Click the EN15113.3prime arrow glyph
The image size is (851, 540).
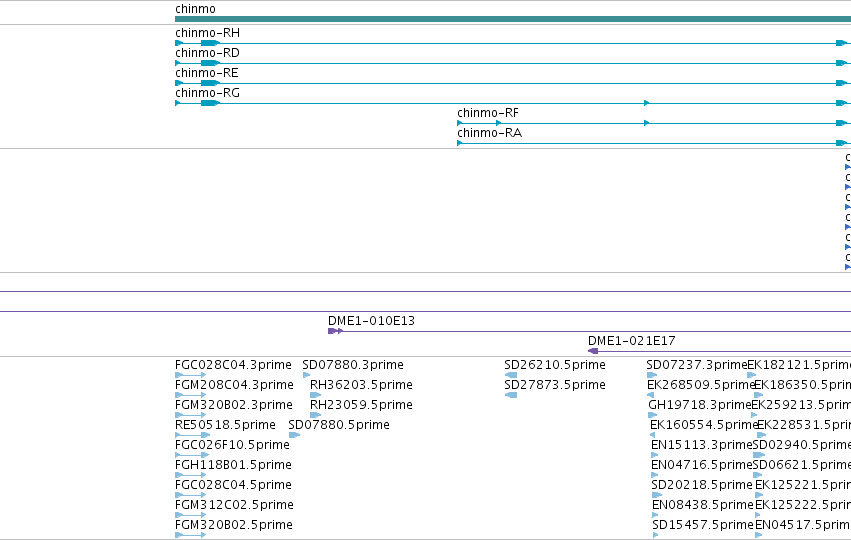coord(655,455)
